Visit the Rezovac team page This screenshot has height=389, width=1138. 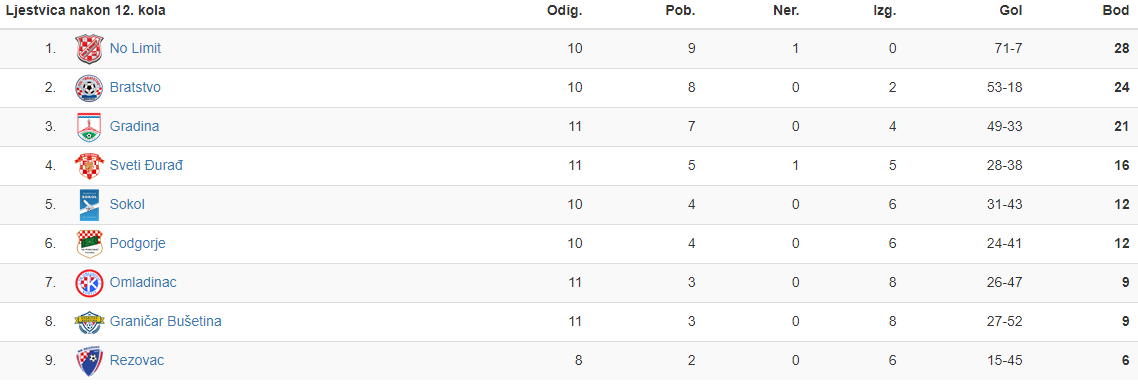[x=137, y=361]
